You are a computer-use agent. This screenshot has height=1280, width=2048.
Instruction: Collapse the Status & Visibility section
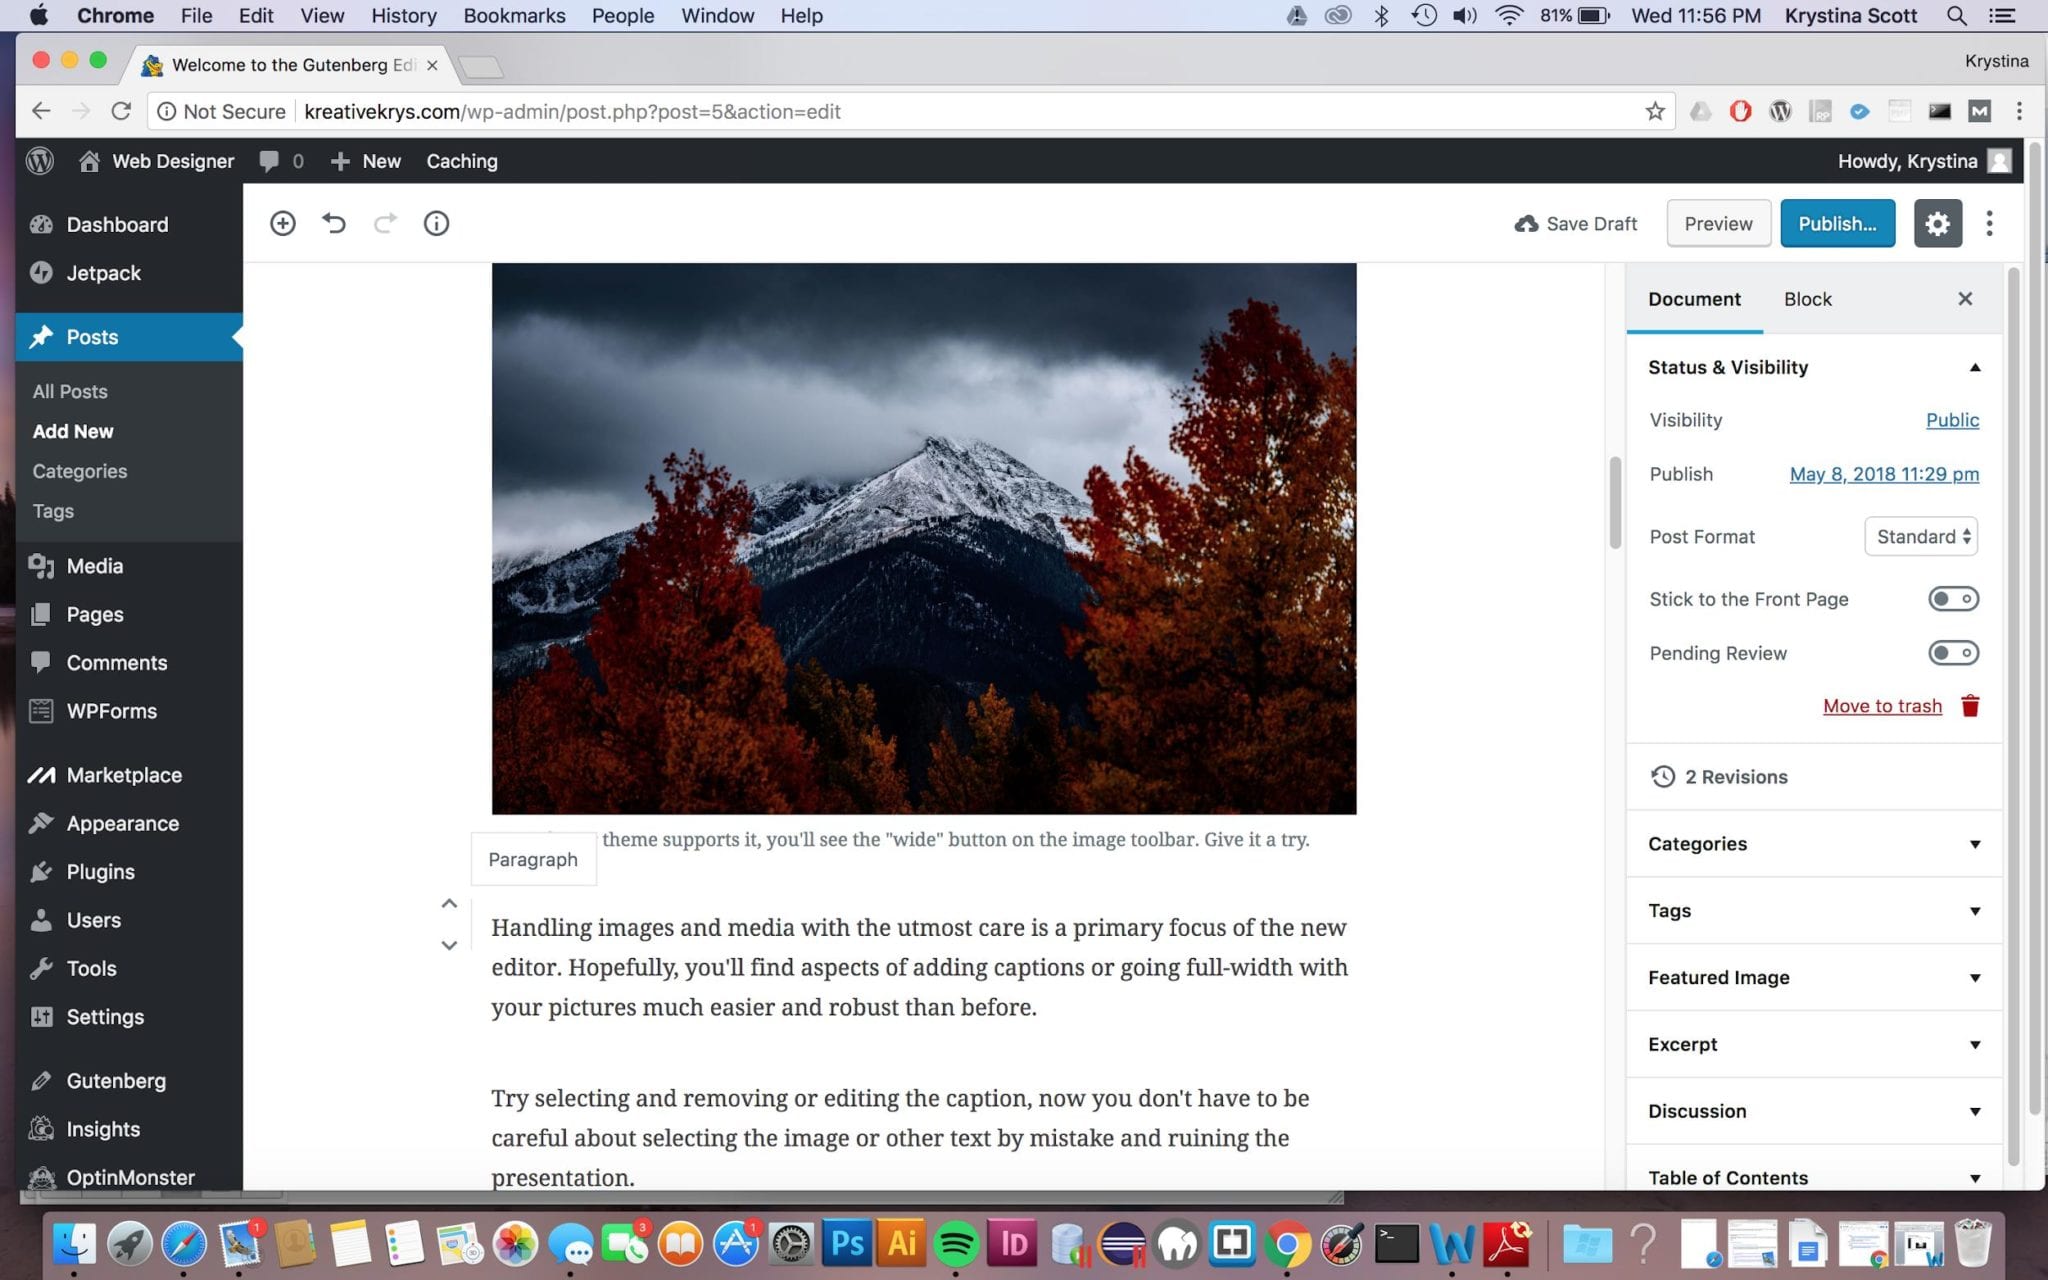coord(1814,367)
